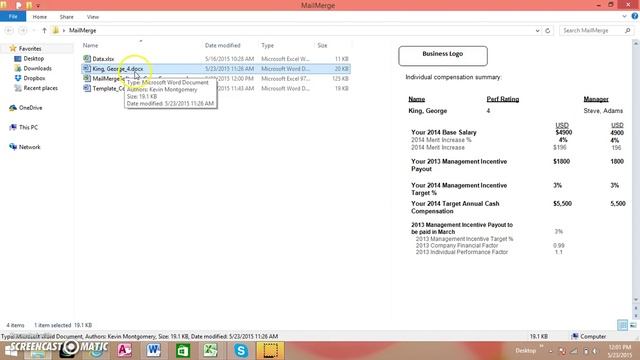
Task: Open the View ribbon tab
Action: tap(93, 17)
